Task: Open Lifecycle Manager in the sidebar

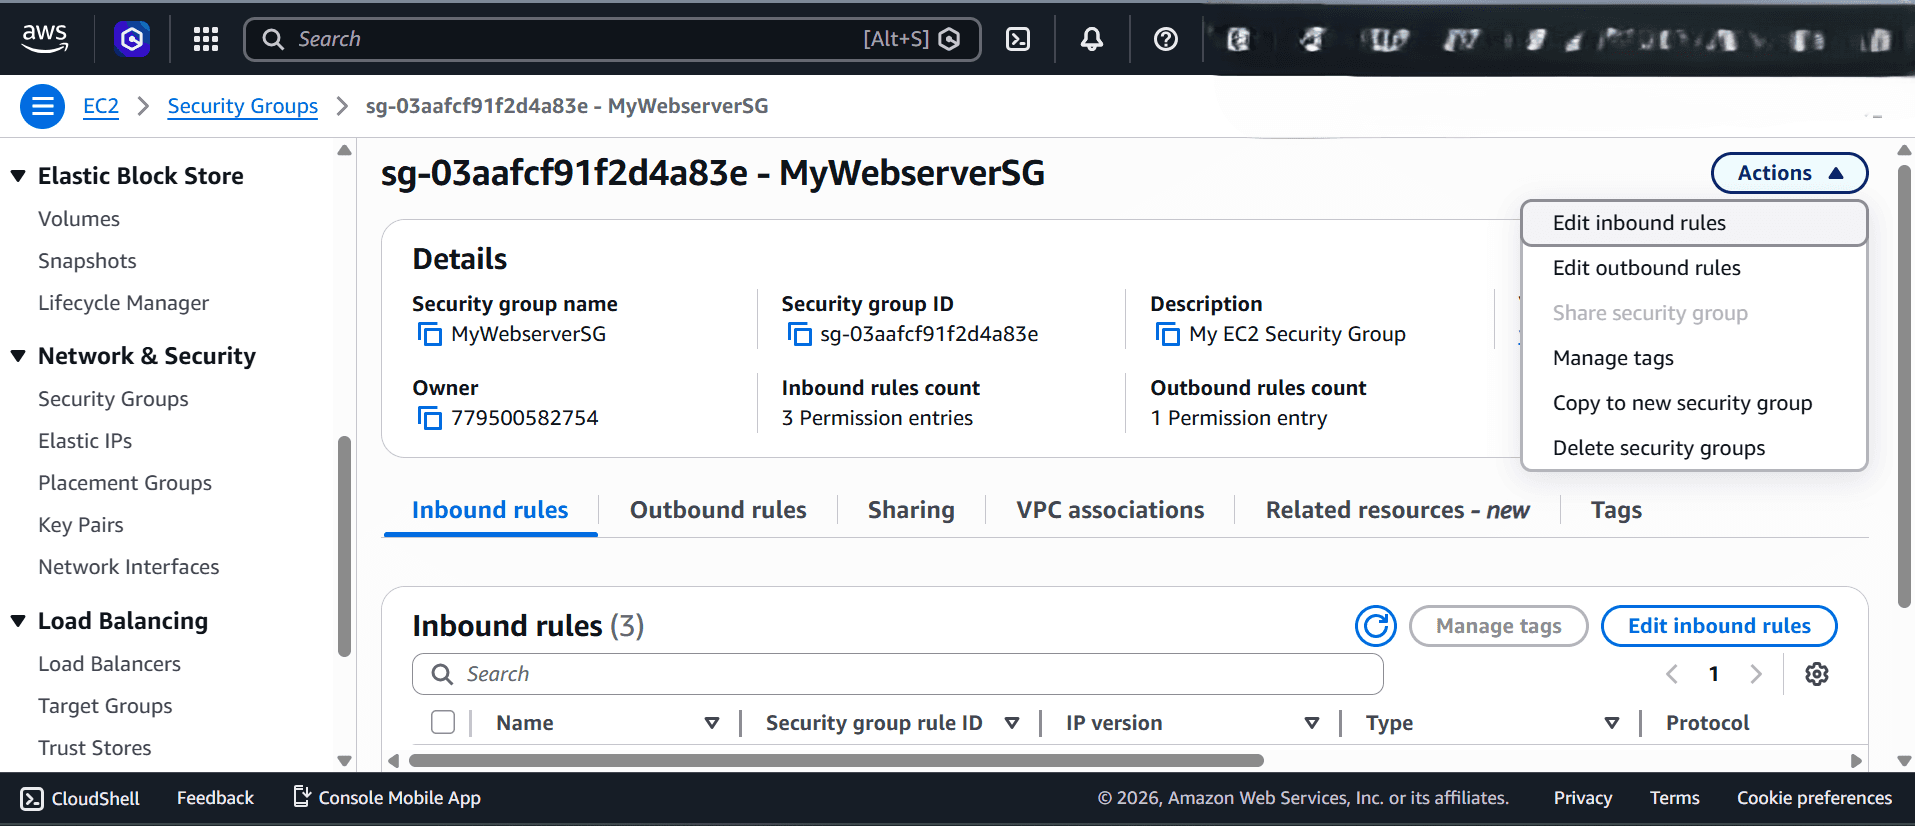Action: (x=124, y=303)
